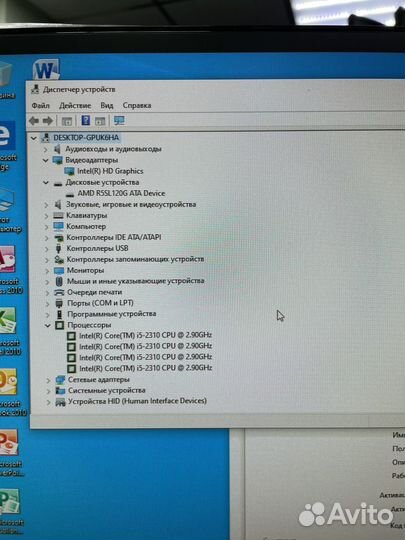Click the Мониторы display icon
This screenshot has width=405, height=540.
(x=59, y=271)
